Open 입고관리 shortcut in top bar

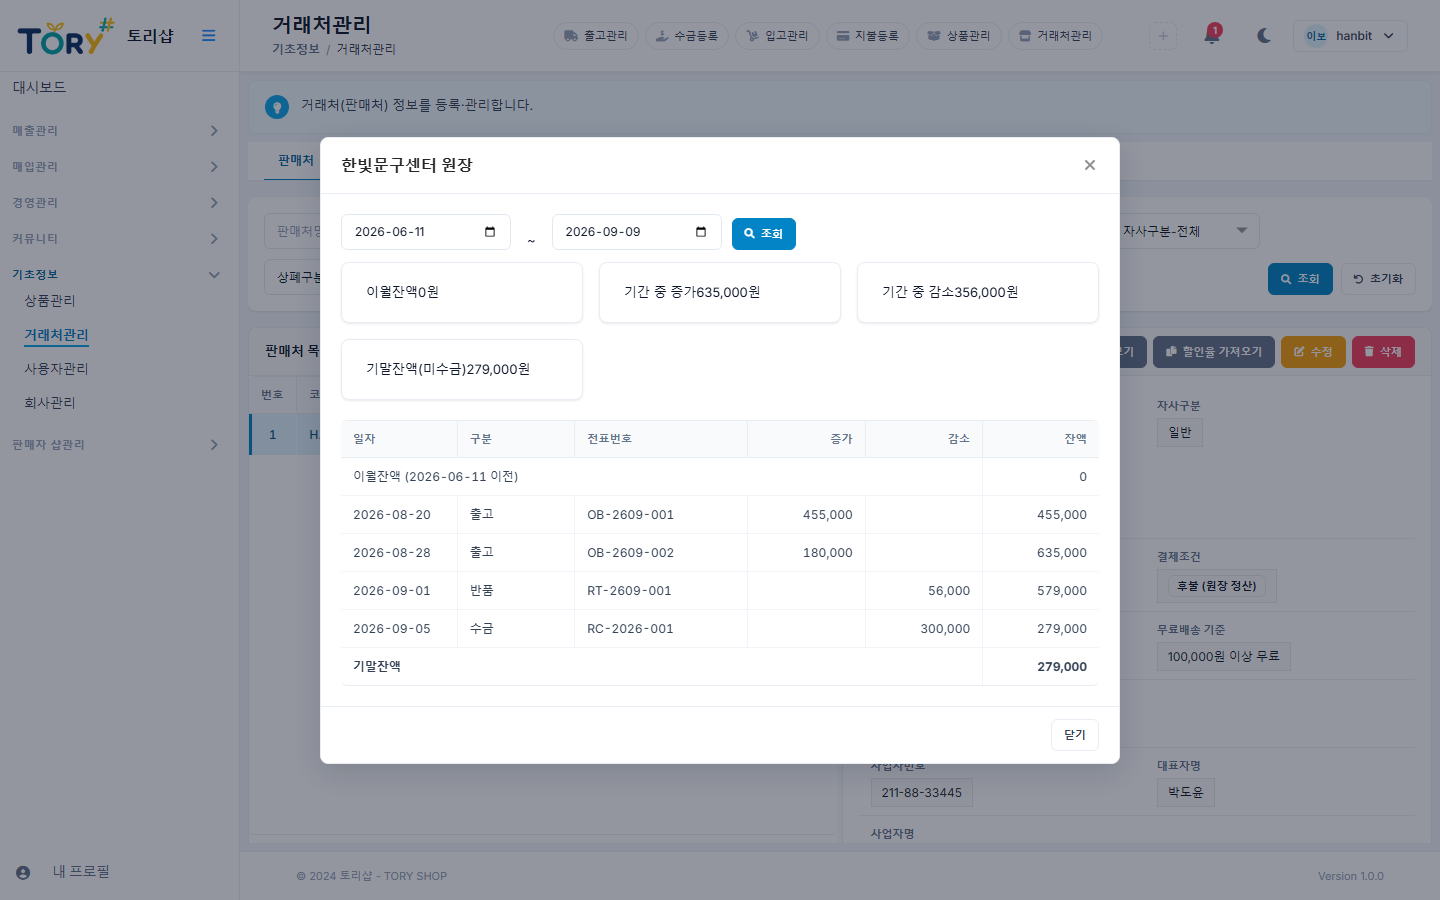pyautogui.click(x=778, y=36)
